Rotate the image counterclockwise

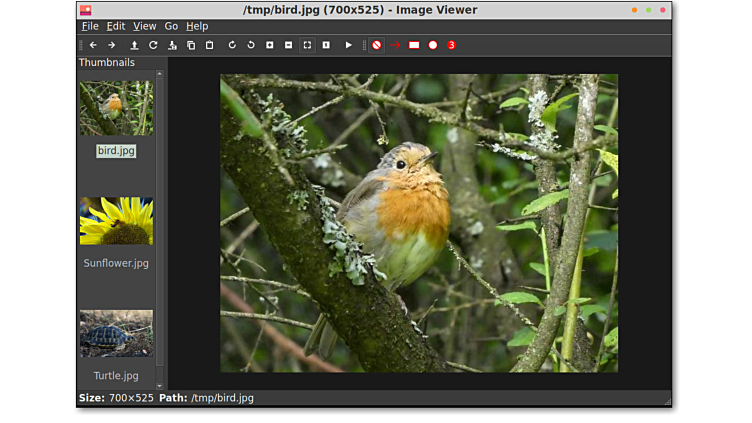pyautogui.click(x=251, y=45)
